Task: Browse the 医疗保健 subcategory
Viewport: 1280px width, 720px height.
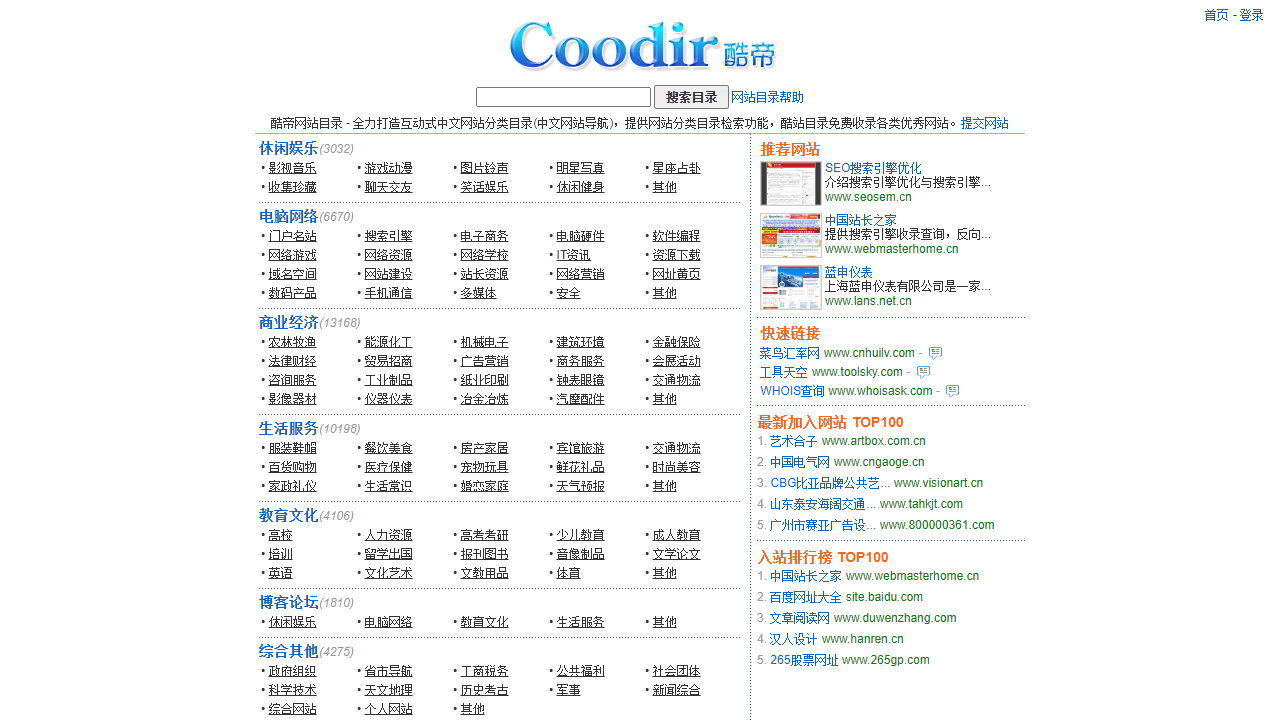Action: pos(388,467)
